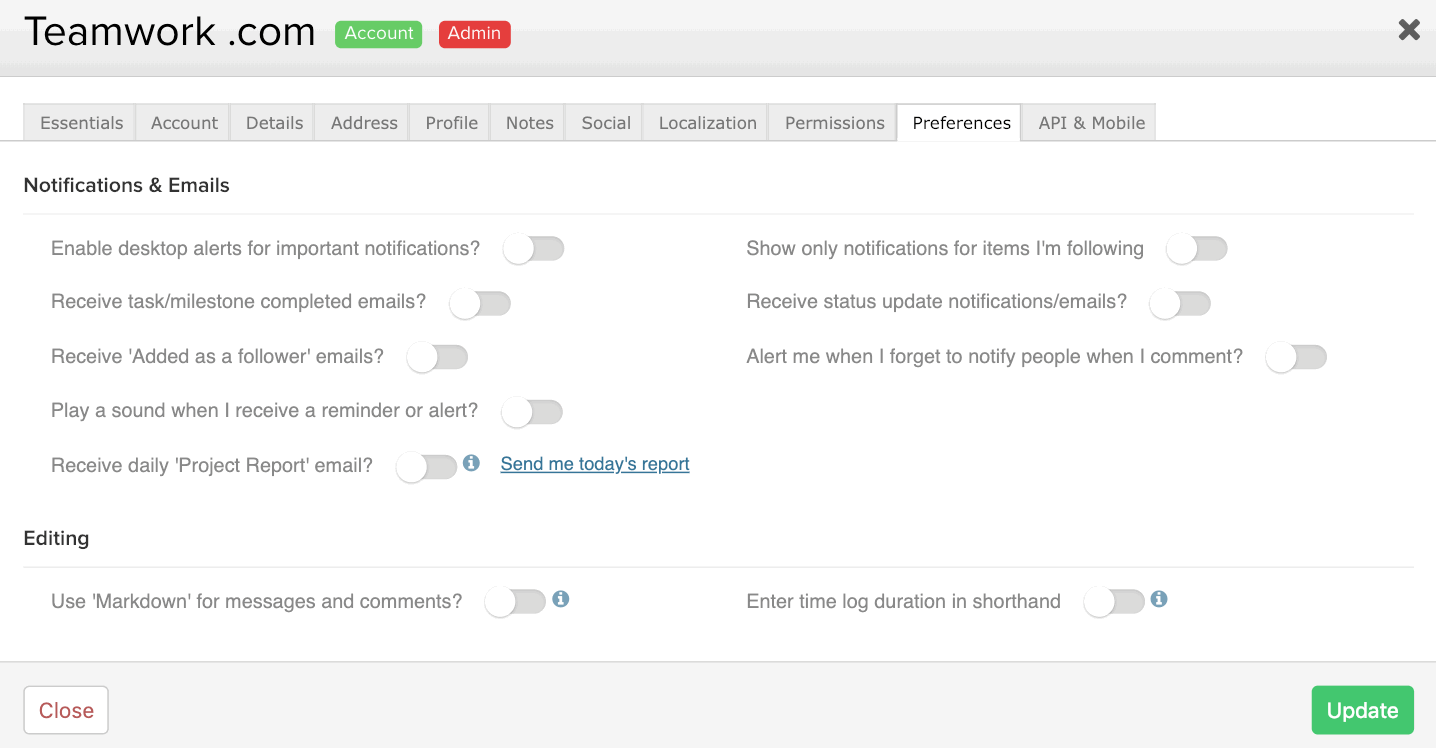
Task: Enable sound for reminders or alerts
Action: pos(532,411)
